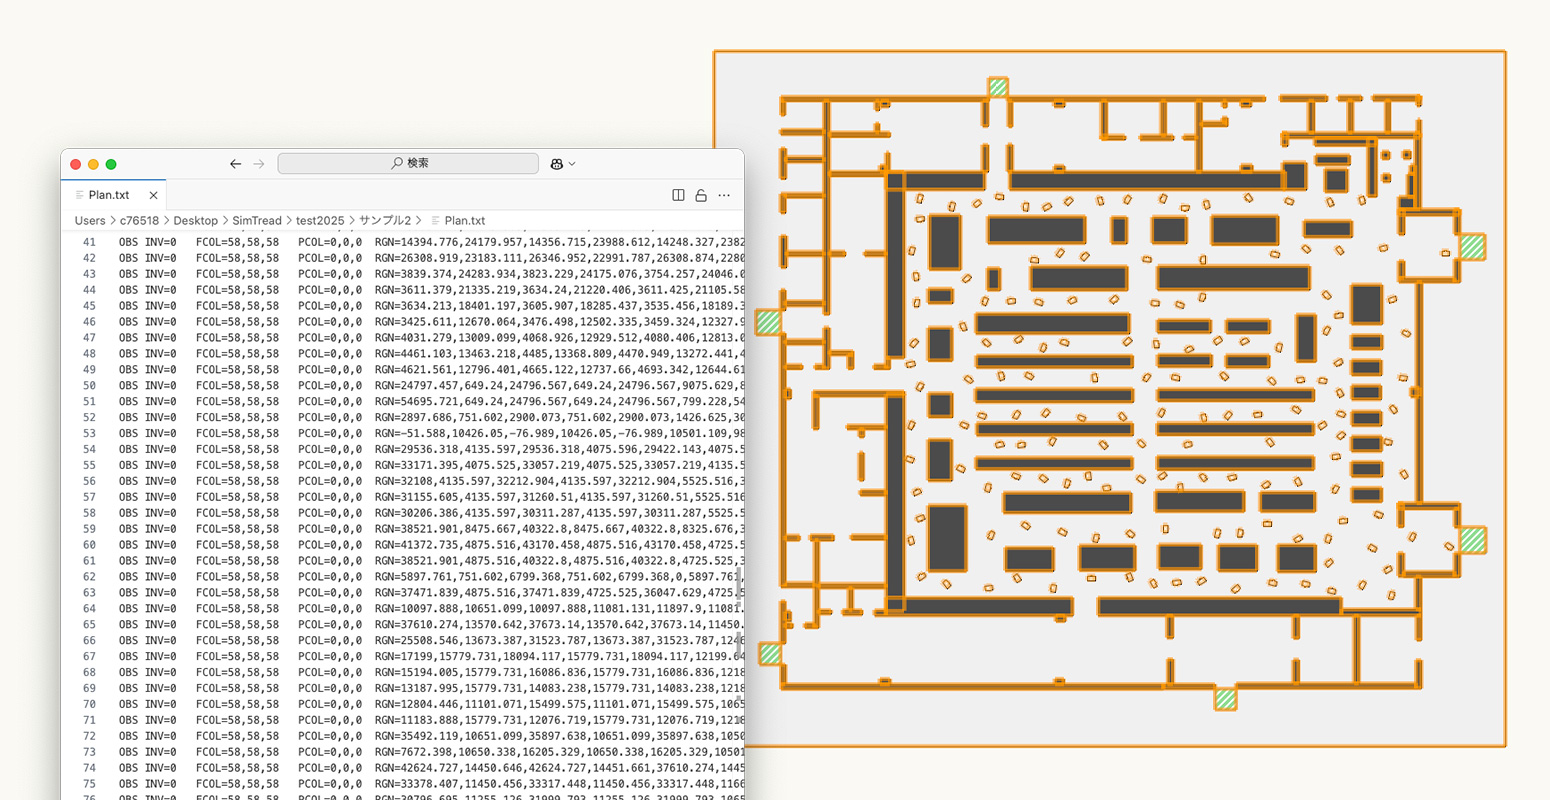This screenshot has height=800, width=1550.
Task: Expand the SimTread breadcrumb folder
Action: (257, 220)
